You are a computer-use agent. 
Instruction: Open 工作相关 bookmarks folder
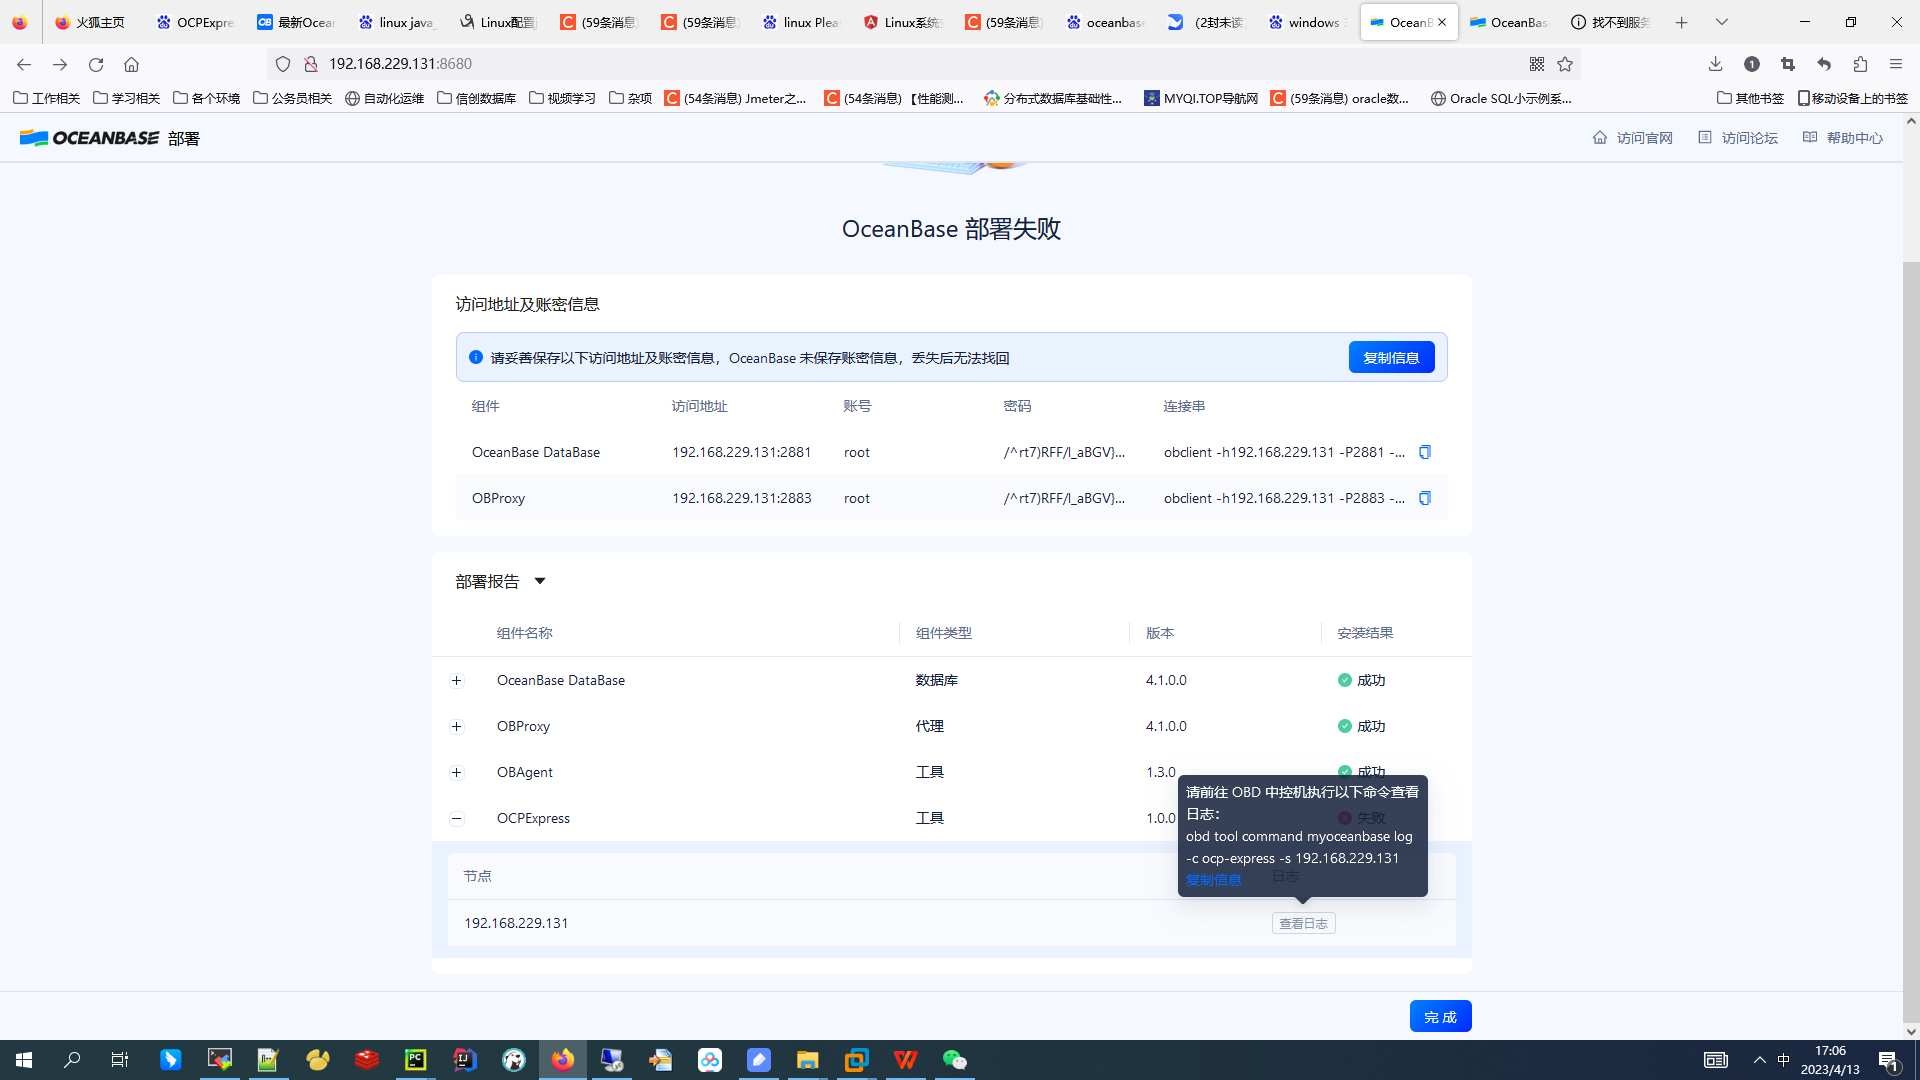tap(46, 98)
